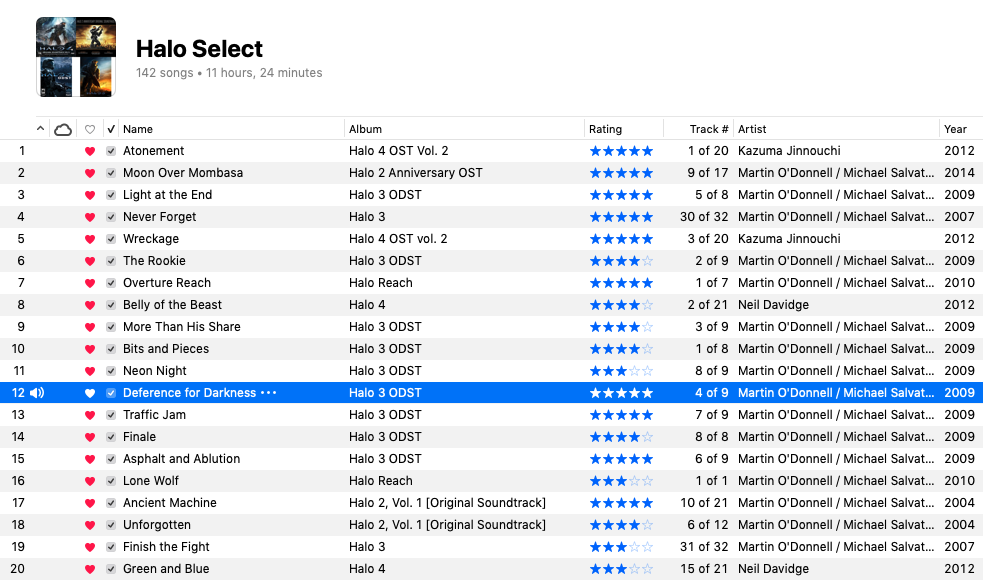Toggle heart for Lone Wolf

coord(90,481)
